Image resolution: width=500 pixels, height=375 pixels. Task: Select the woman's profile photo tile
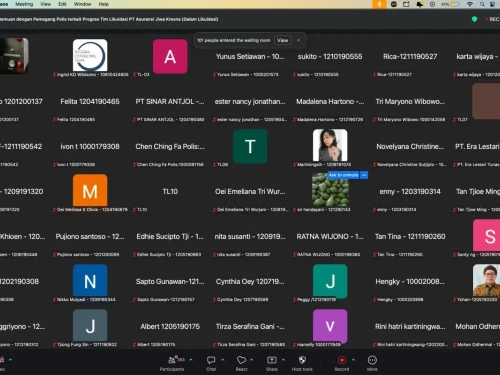tap(330, 145)
